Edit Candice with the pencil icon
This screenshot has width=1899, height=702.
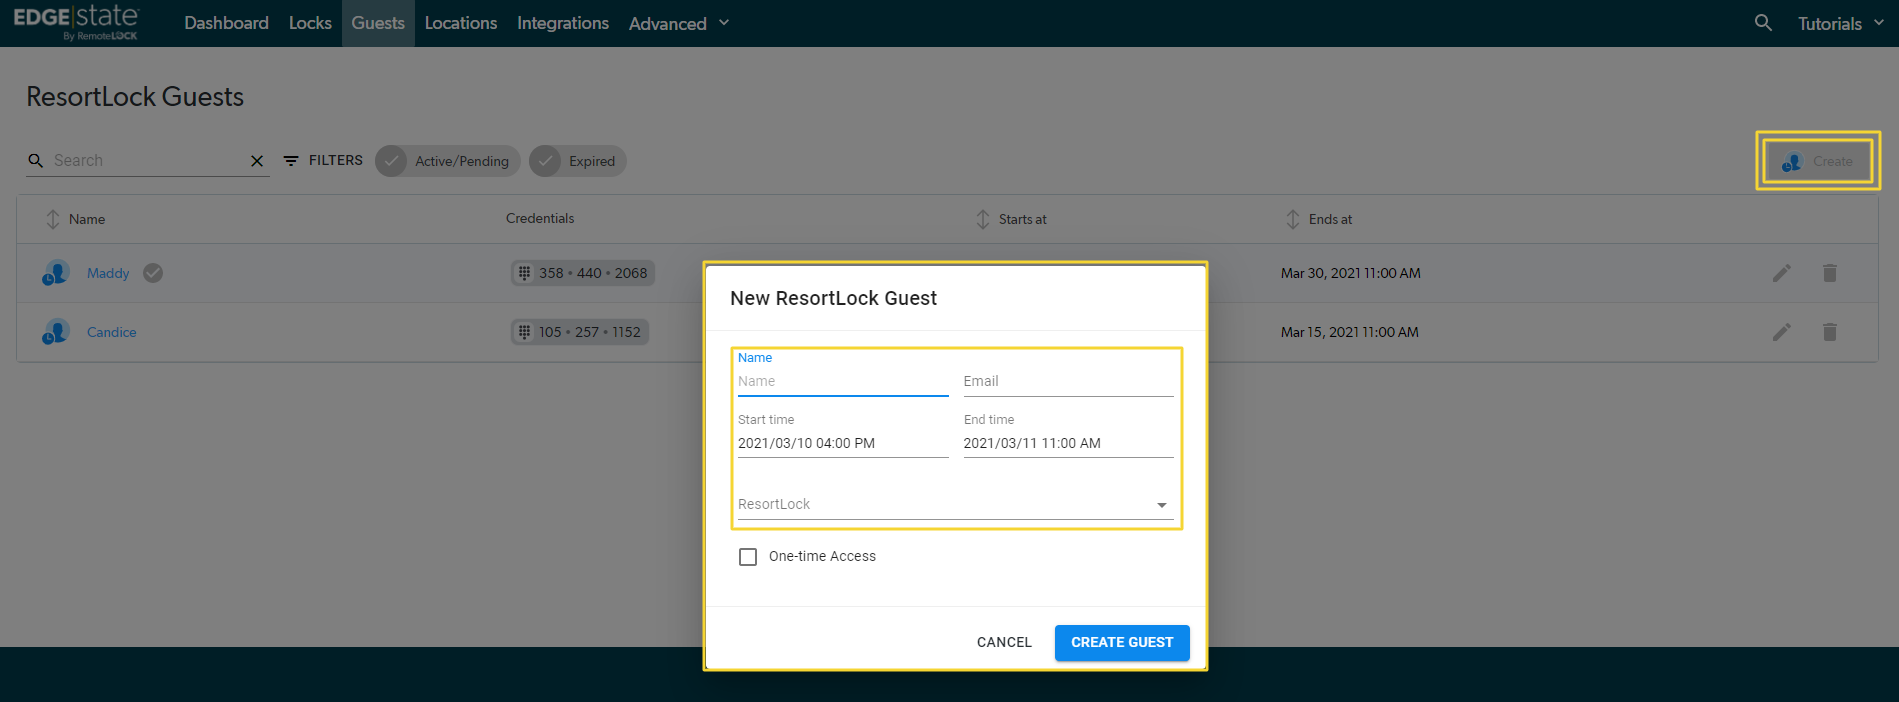[x=1781, y=332]
